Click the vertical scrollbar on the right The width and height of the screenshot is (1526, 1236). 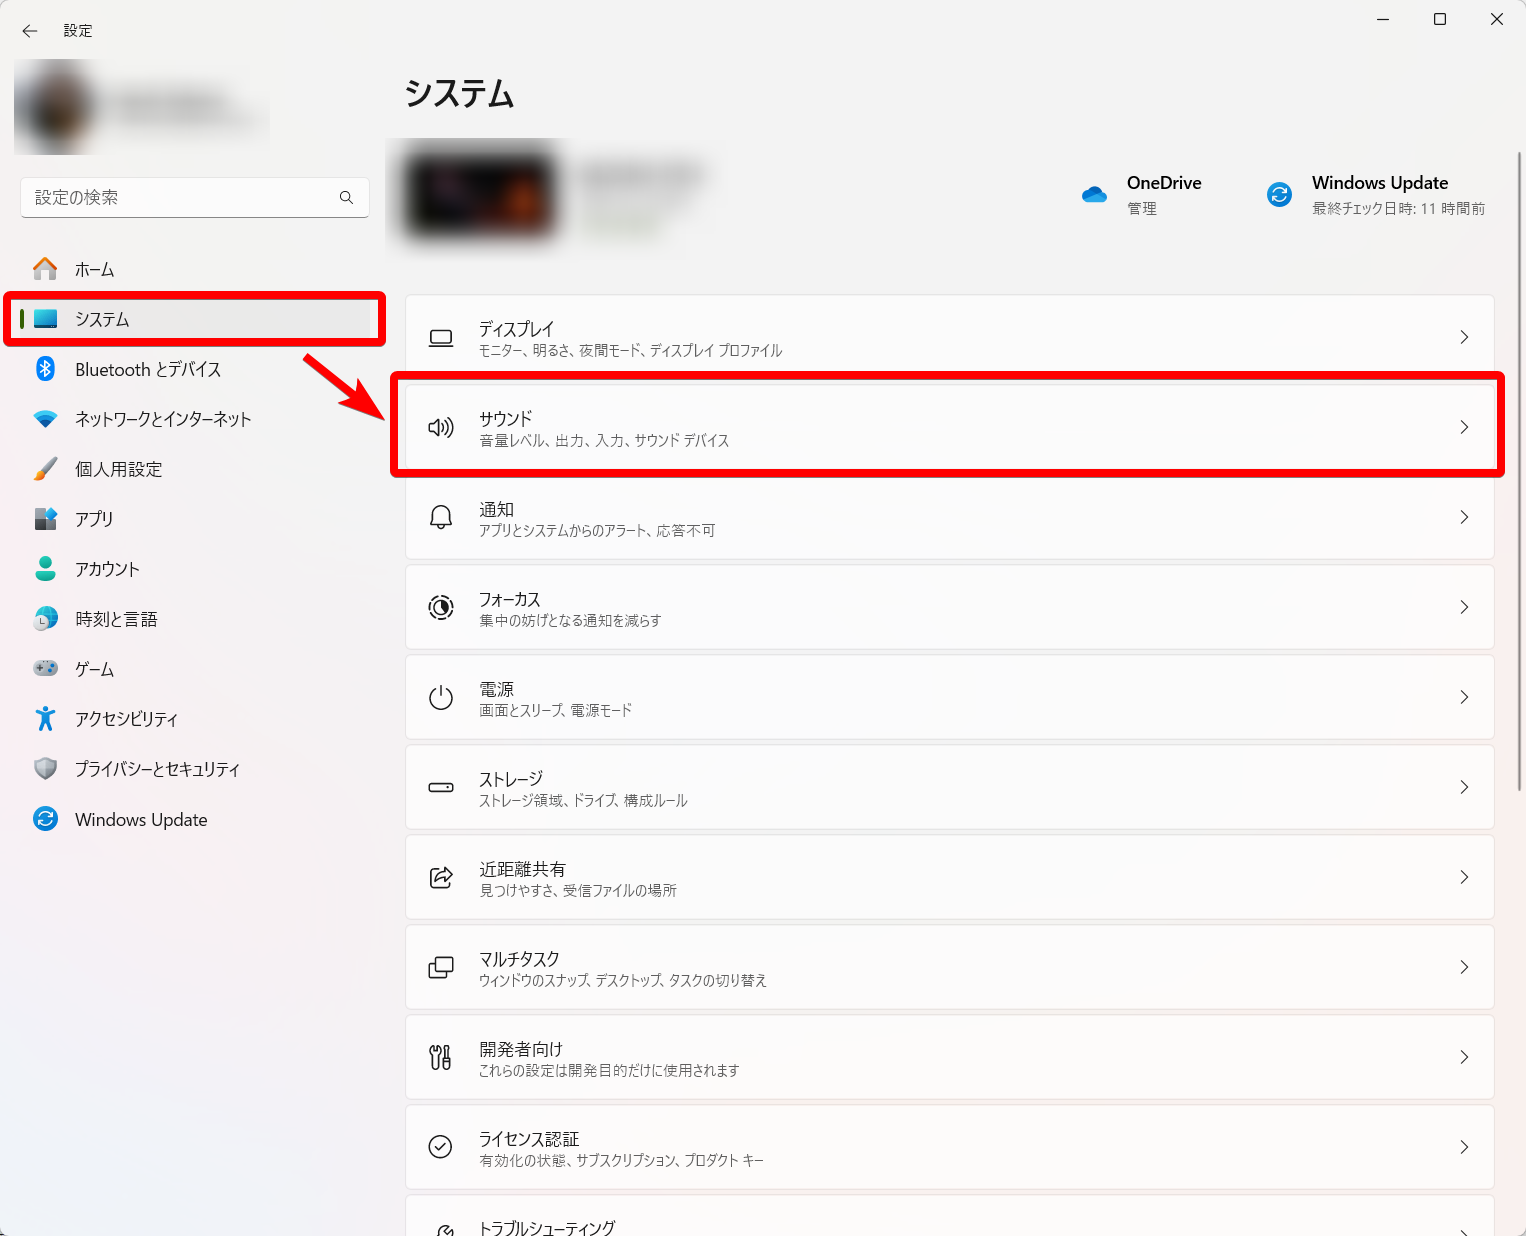pyautogui.click(x=1519, y=470)
